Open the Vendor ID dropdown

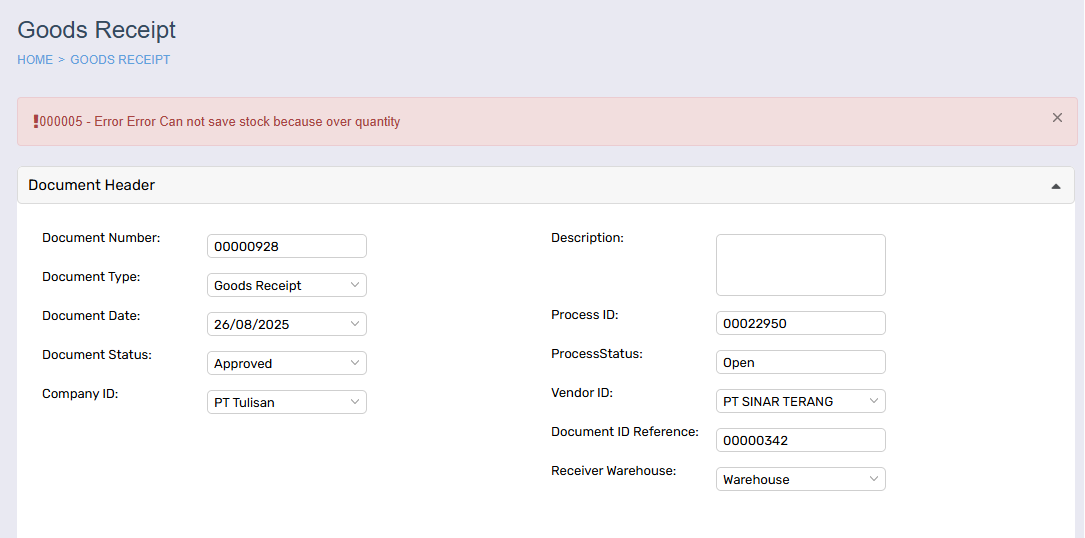801,401
